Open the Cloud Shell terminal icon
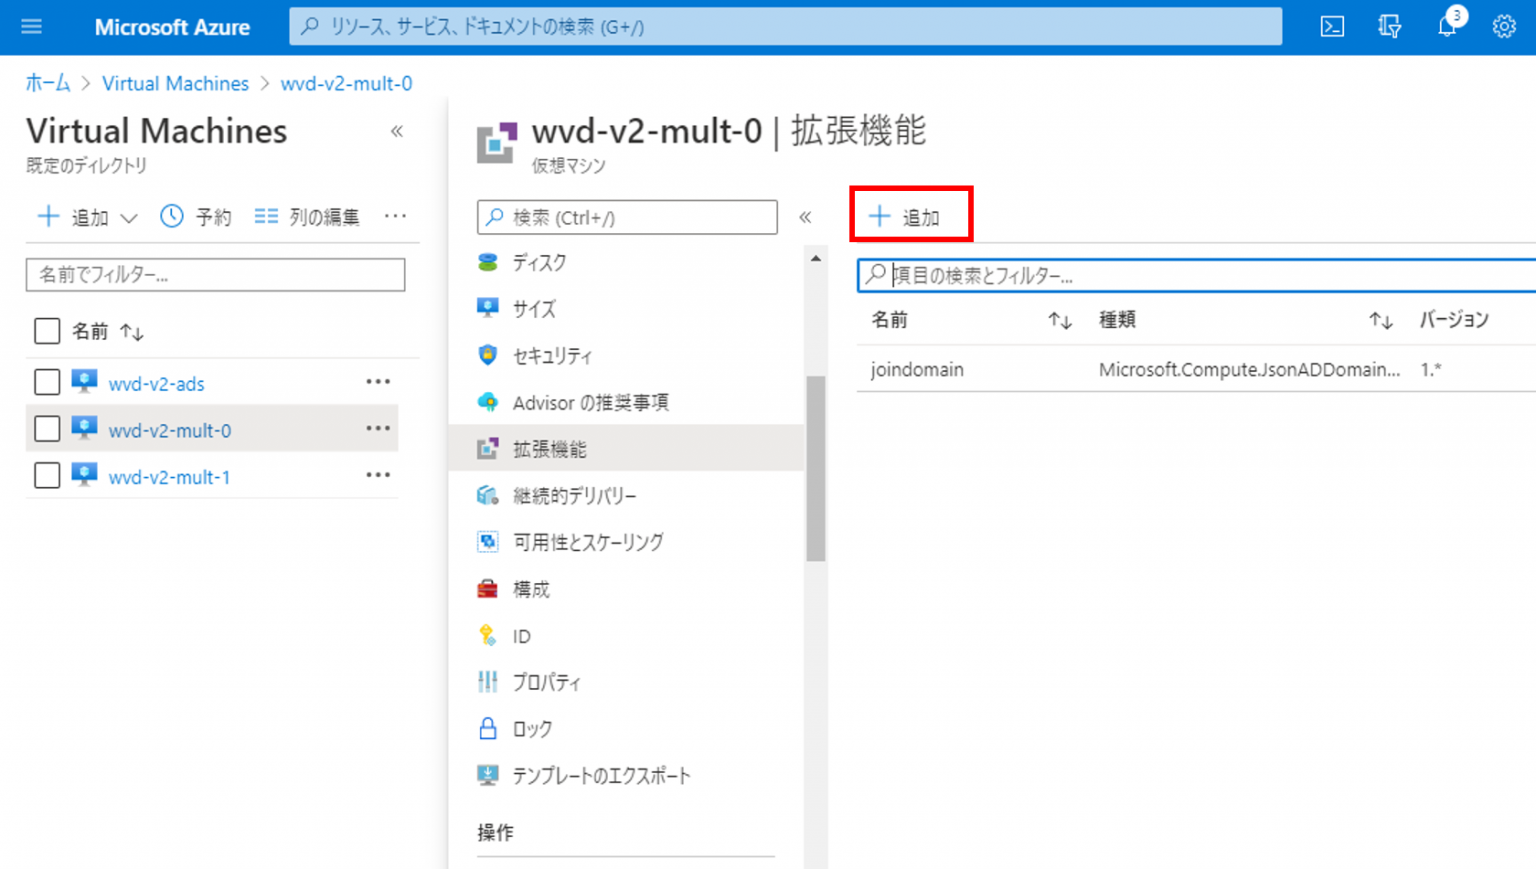Image resolution: width=1536 pixels, height=869 pixels. (x=1331, y=27)
